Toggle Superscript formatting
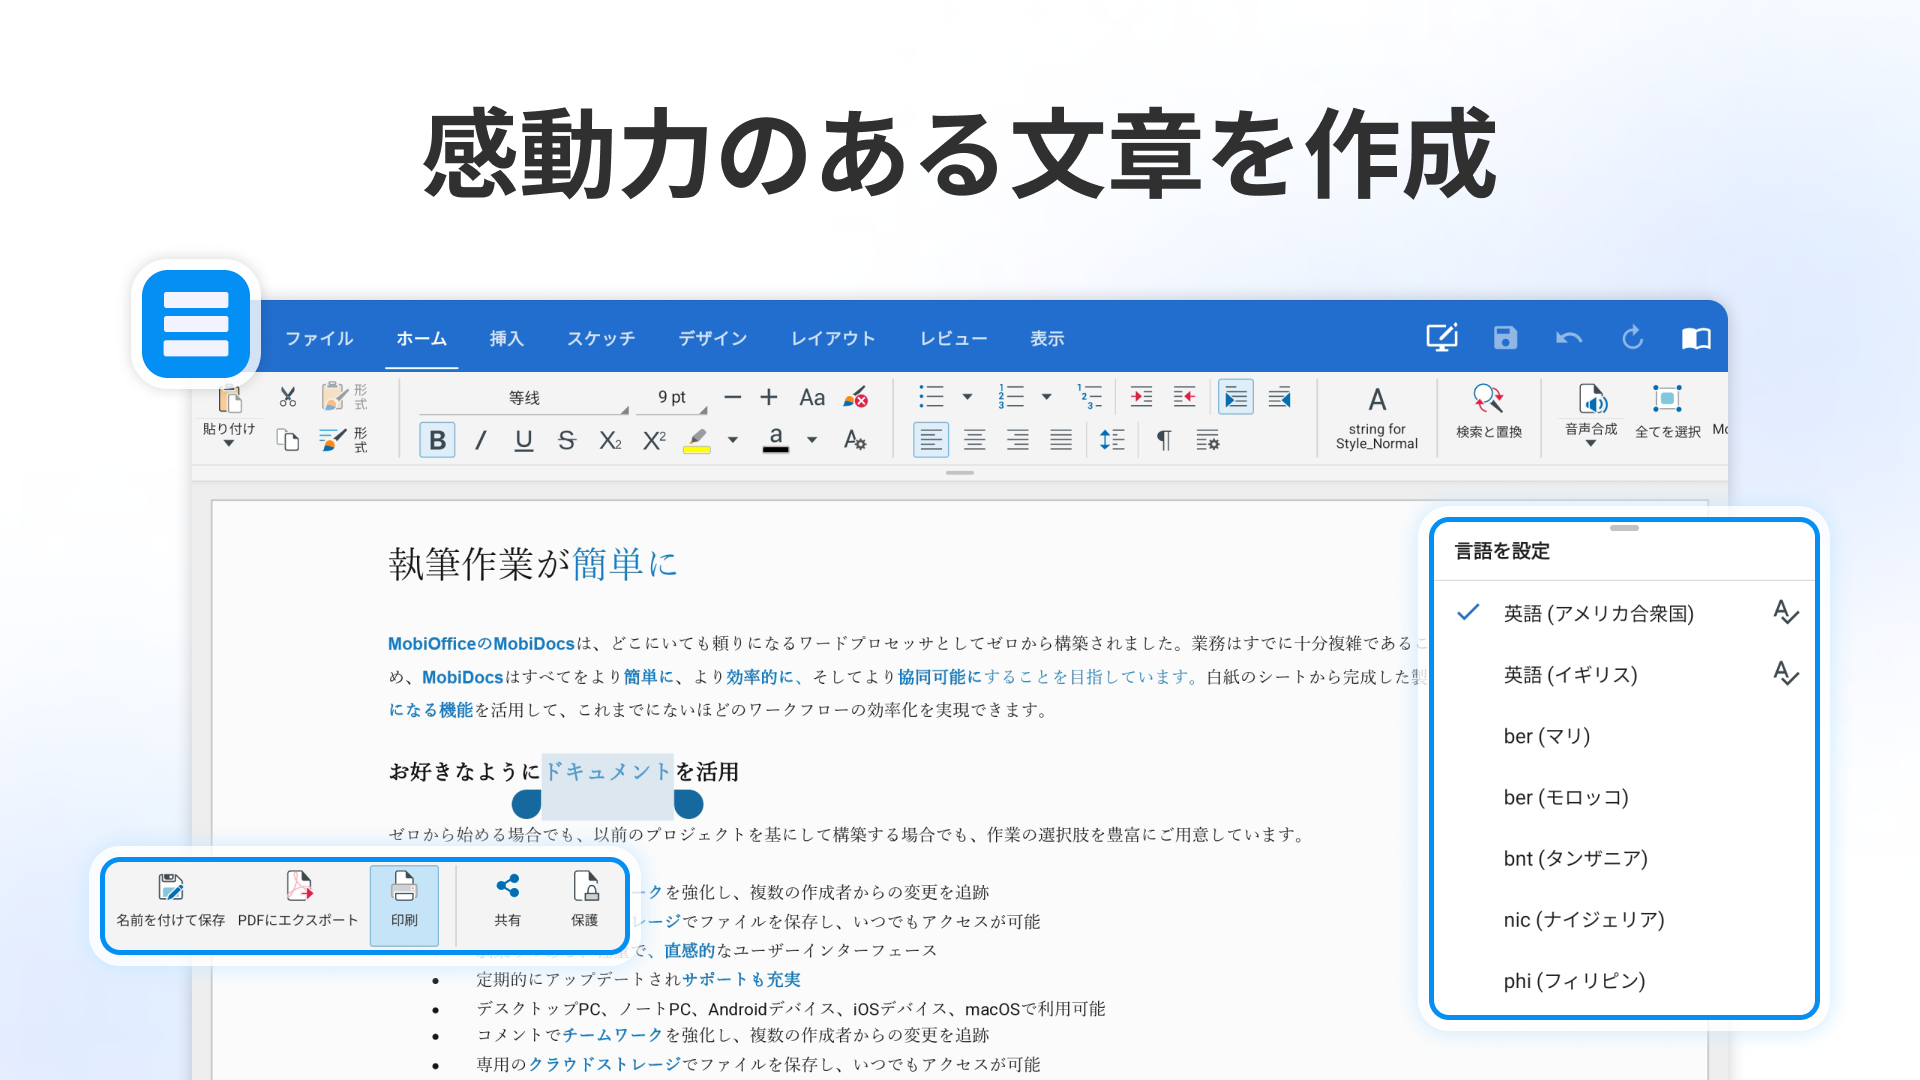Image resolution: width=1920 pixels, height=1080 pixels. (654, 440)
